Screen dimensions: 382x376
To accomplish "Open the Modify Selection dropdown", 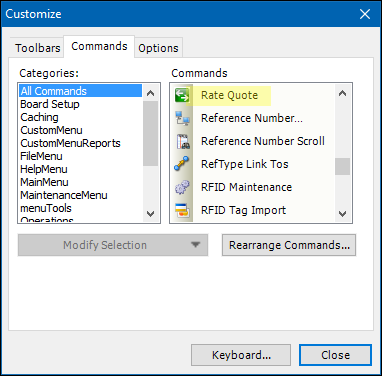I will pos(113,245).
